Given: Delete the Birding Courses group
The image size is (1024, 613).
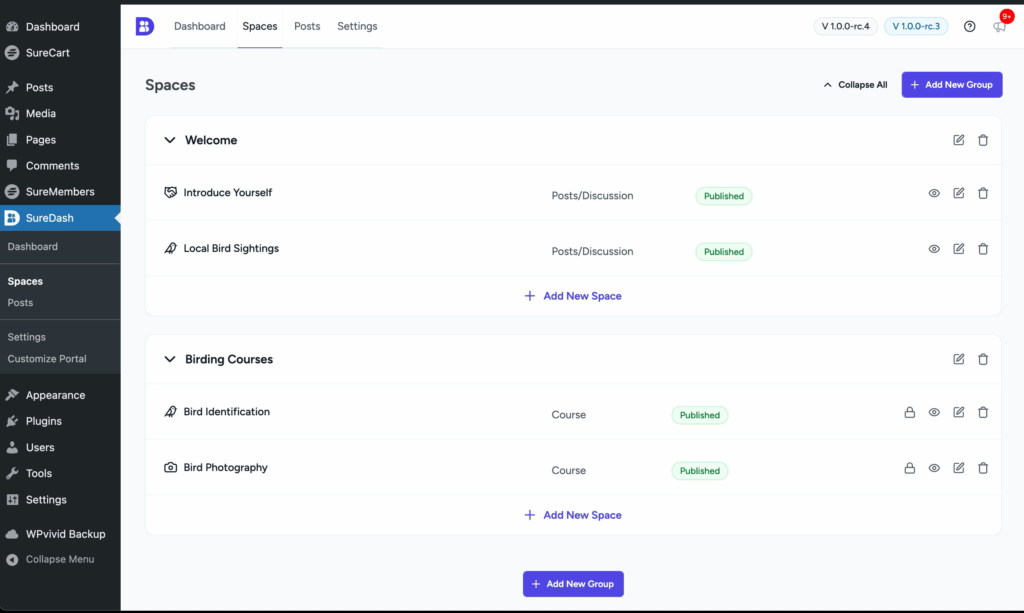Looking at the screenshot, I should tap(983, 359).
